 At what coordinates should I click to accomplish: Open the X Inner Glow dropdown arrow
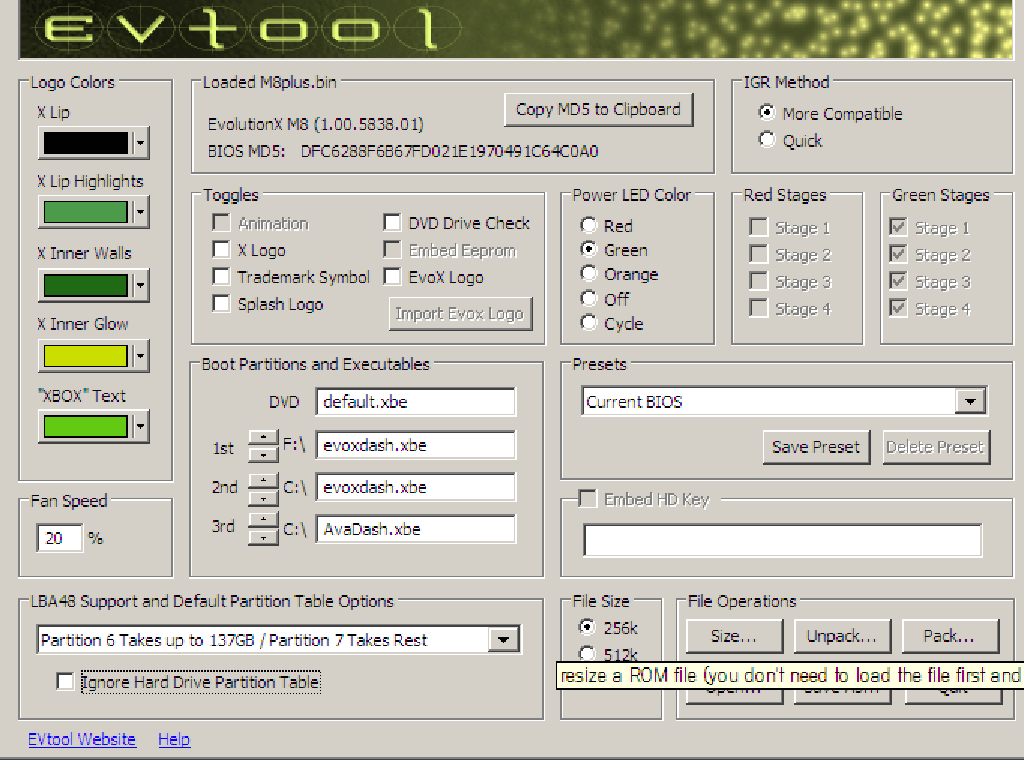pyautogui.click(x=140, y=356)
